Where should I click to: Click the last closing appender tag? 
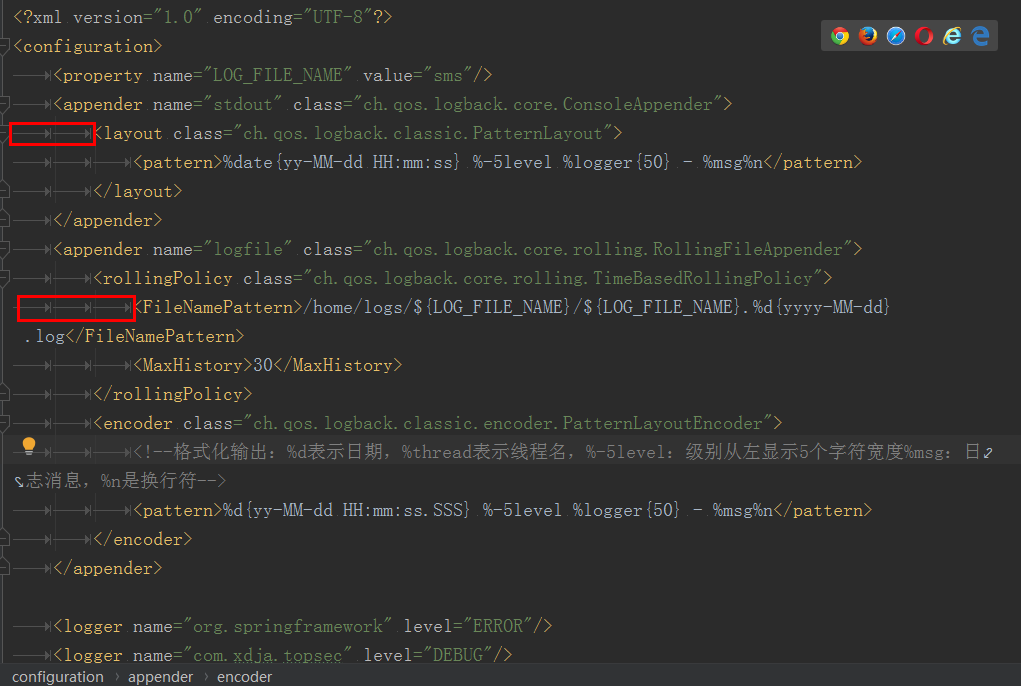tap(107, 568)
